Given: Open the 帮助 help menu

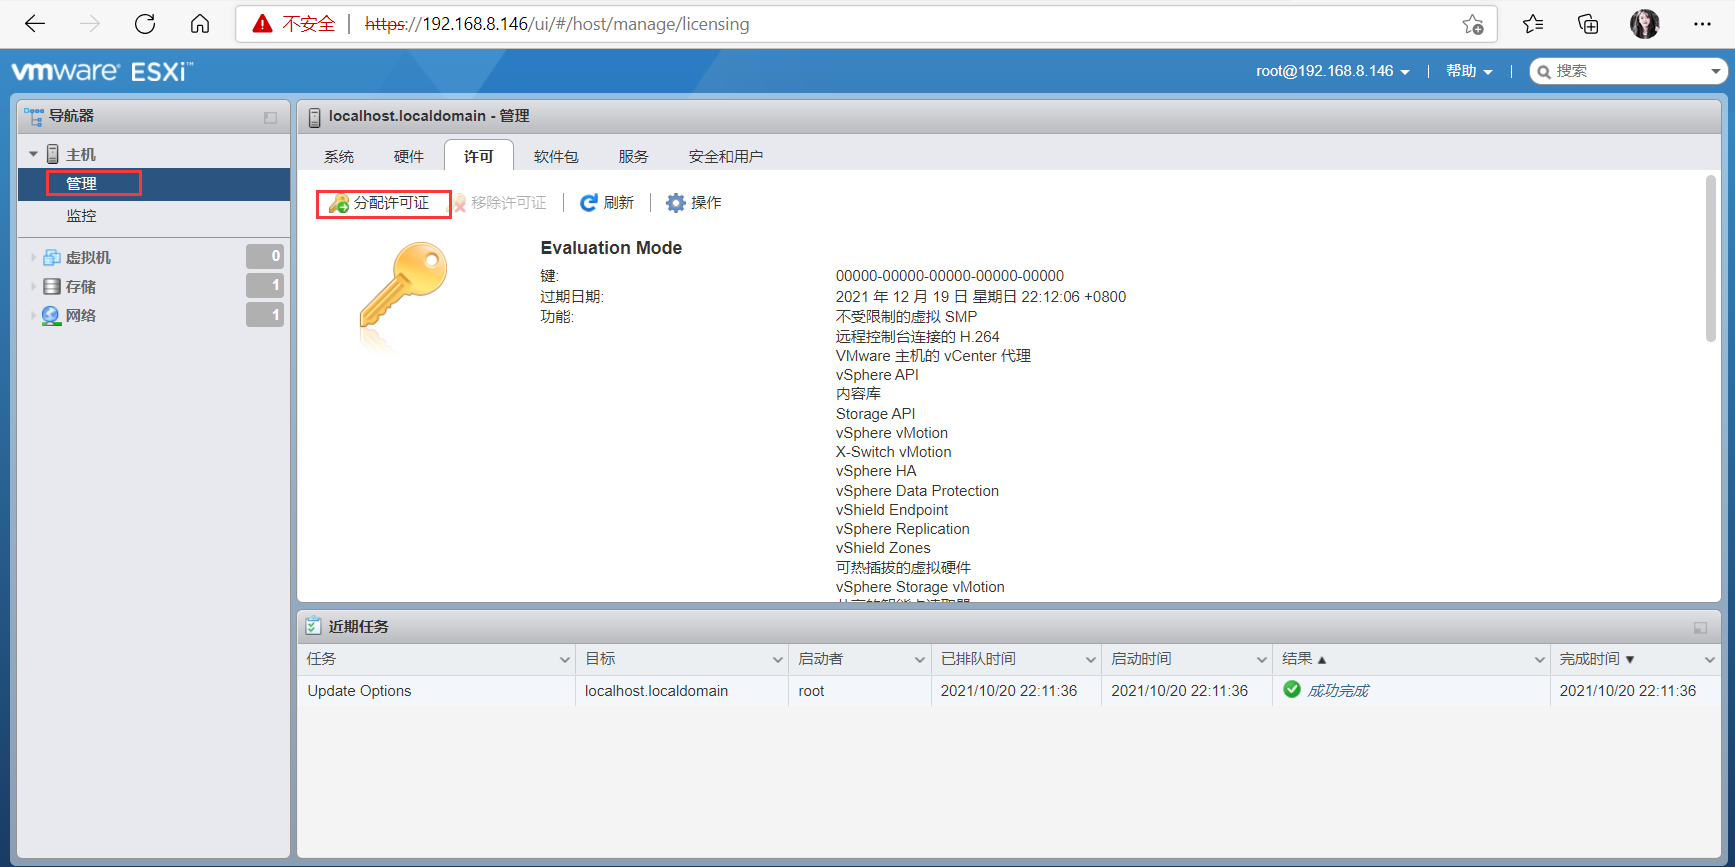Looking at the screenshot, I should pyautogui.click(x=1469, y=71).
